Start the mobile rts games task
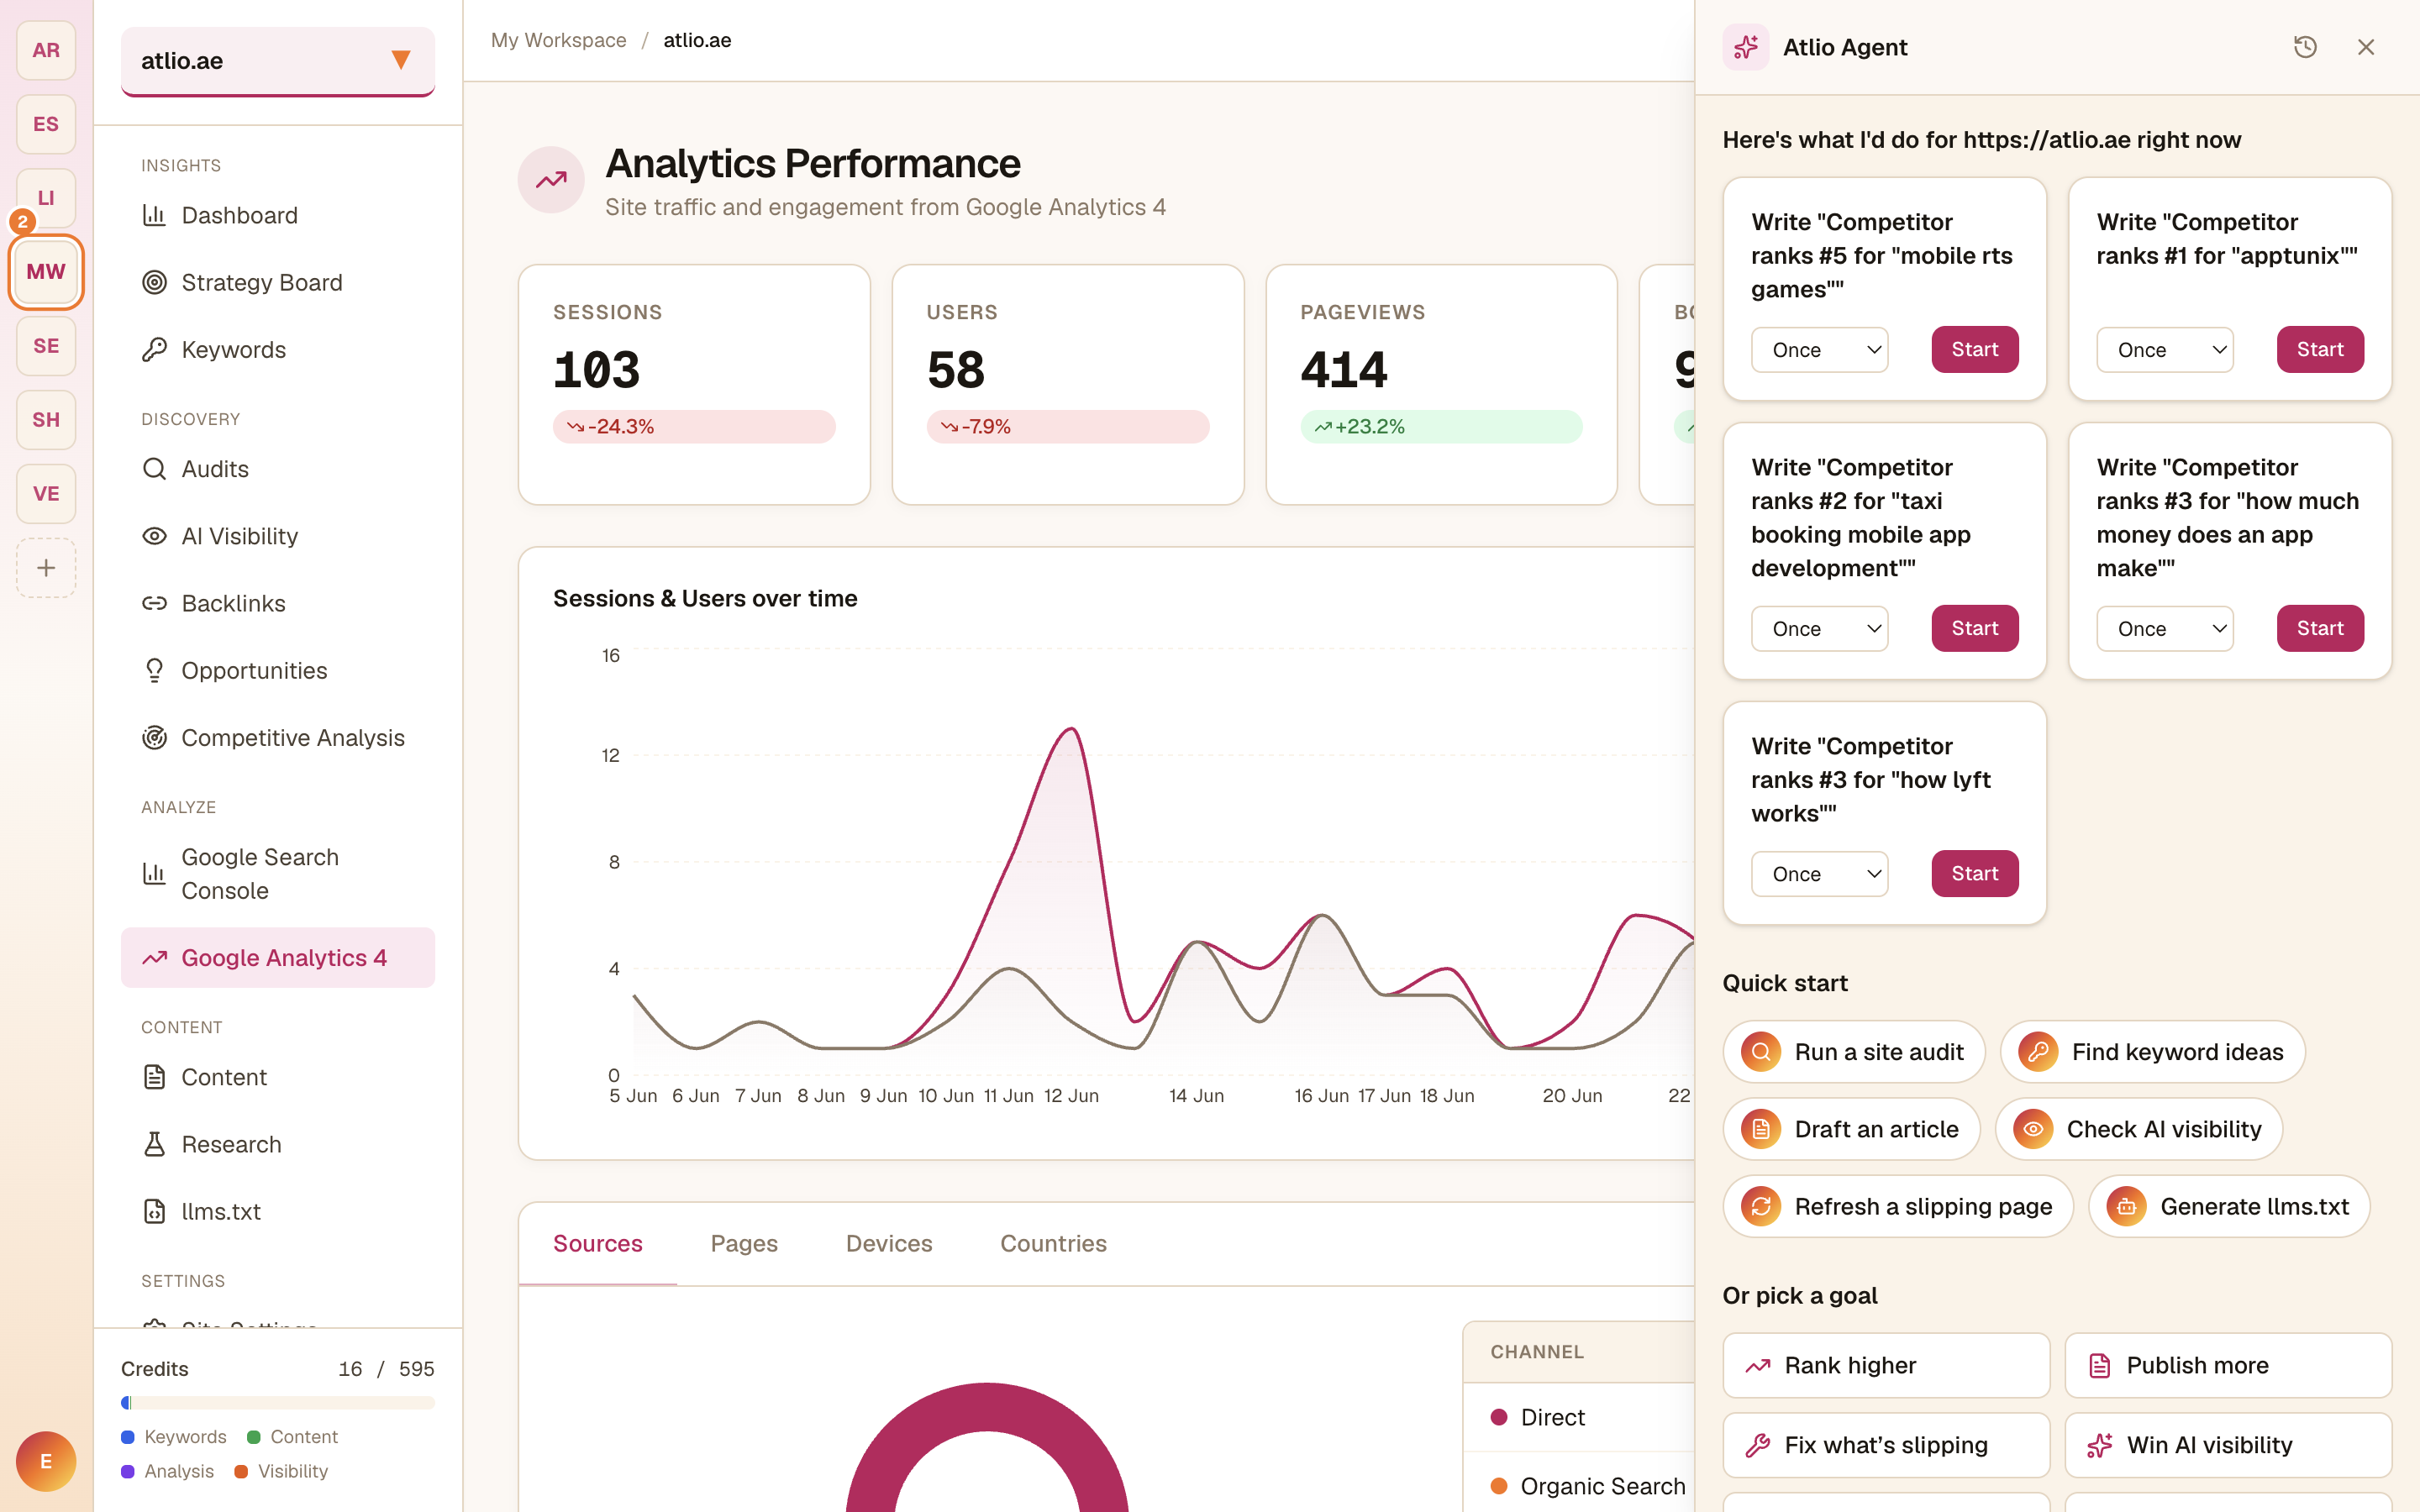Viewport: 2420px width, 1512px height. (x=1975, y=350)
